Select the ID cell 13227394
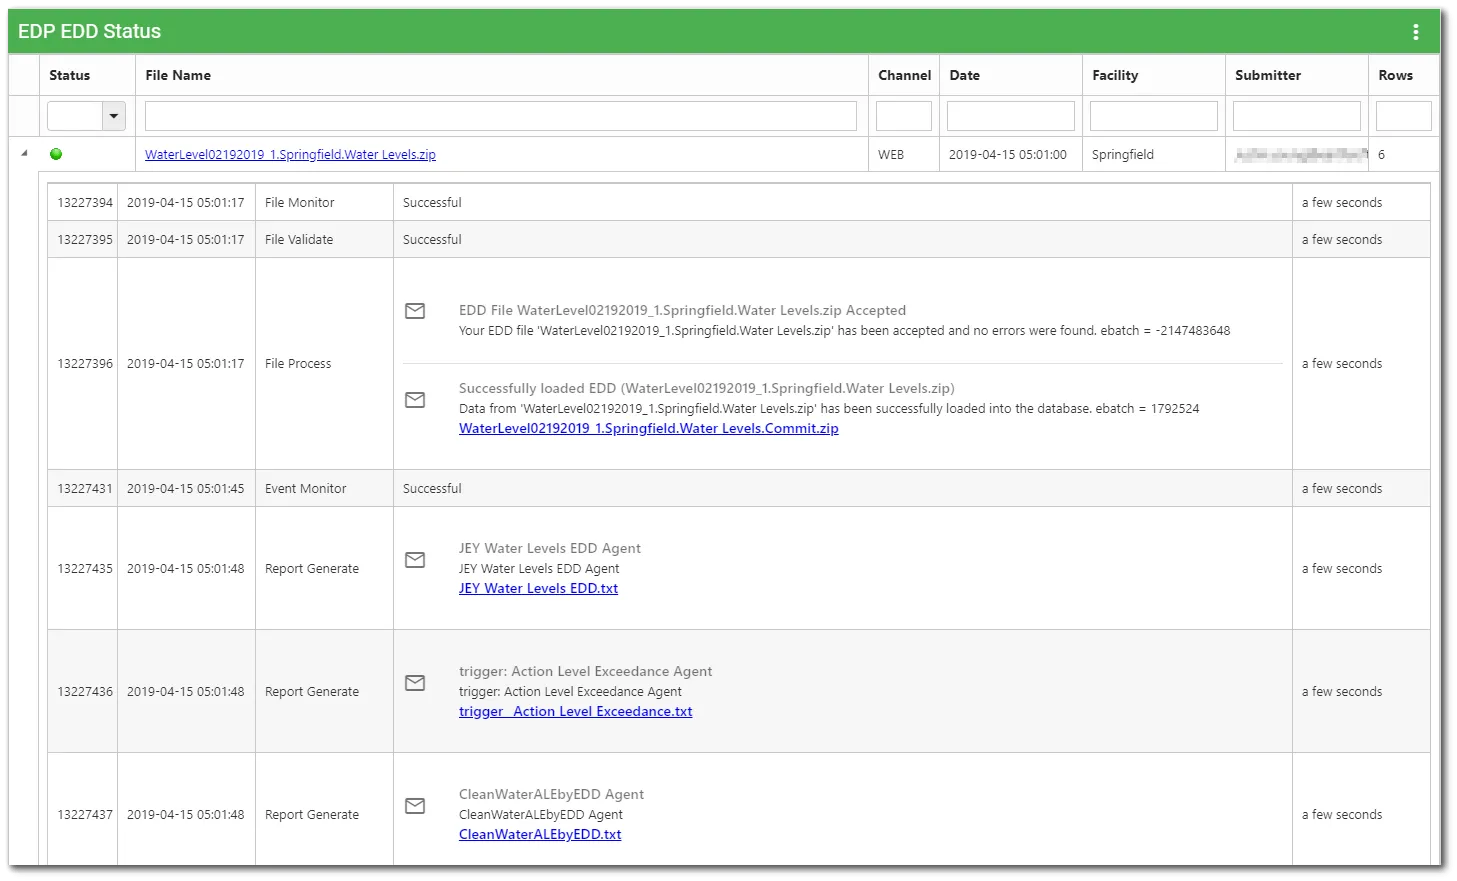Screen dimensions: 1457x881 pos(85,202)
